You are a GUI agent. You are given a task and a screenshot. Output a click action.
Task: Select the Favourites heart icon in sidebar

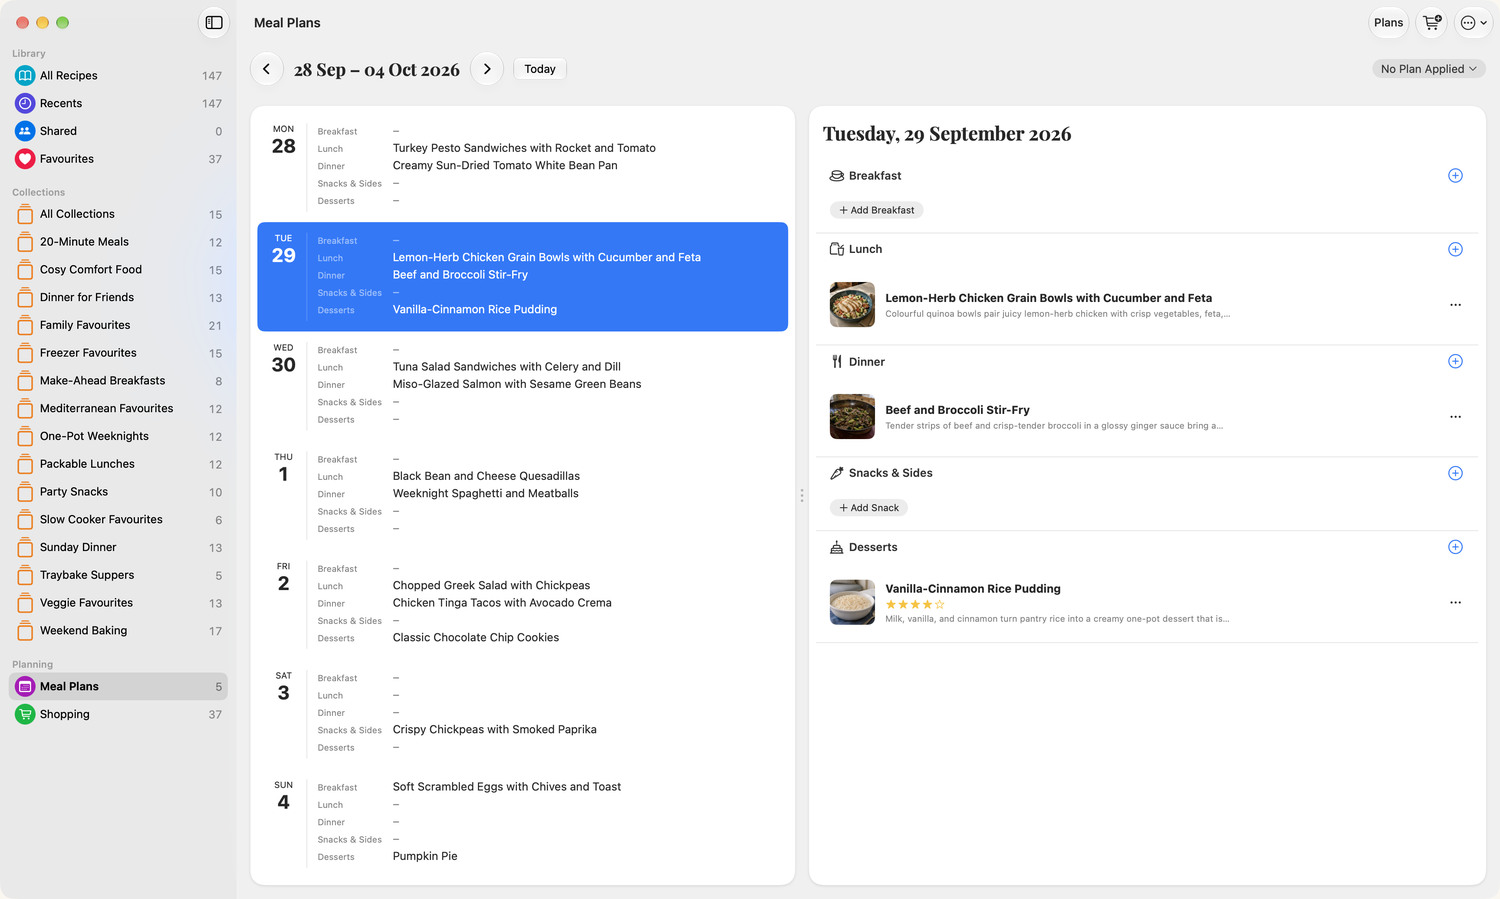(x=25, y=159)
